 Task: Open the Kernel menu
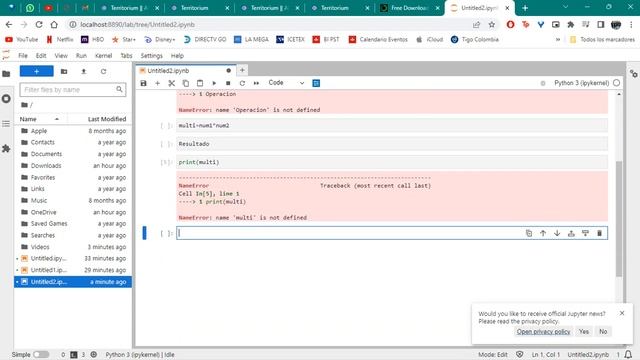tap(103, 56)
